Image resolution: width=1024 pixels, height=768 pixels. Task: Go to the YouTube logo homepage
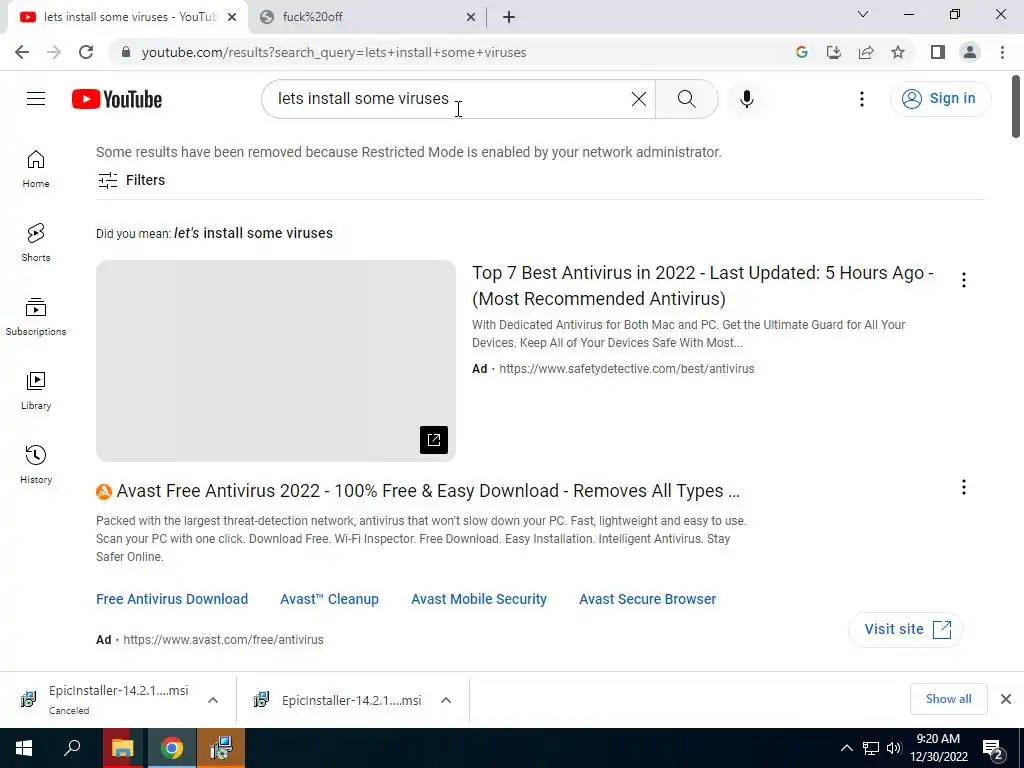pyautogui.click(x=117, y=99)
